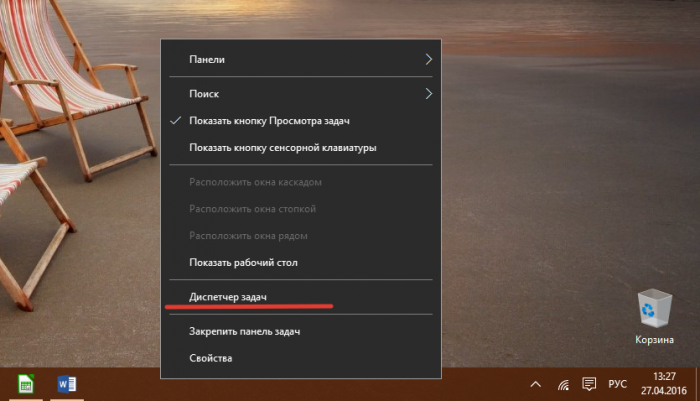Enable Показать кнопку сенсорной клавиатуры
The height and width of the screenshot is (401, 700).
[x=282, y=148]
